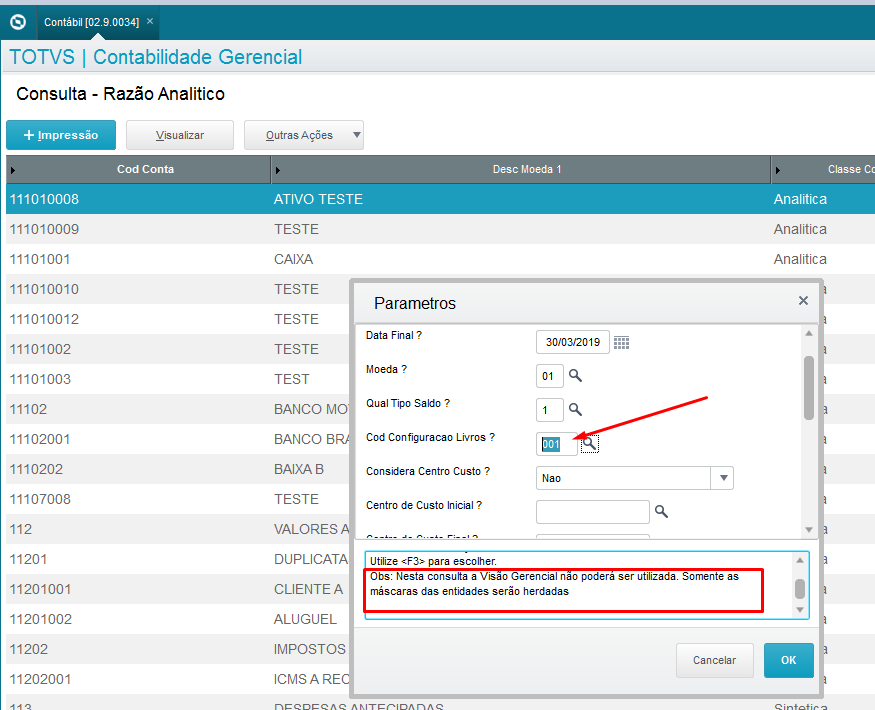The height and width of the screenshot is (710, 875).
Task: Select account row 1110202 BAIXA B
Action: click(x=179, y=469)
